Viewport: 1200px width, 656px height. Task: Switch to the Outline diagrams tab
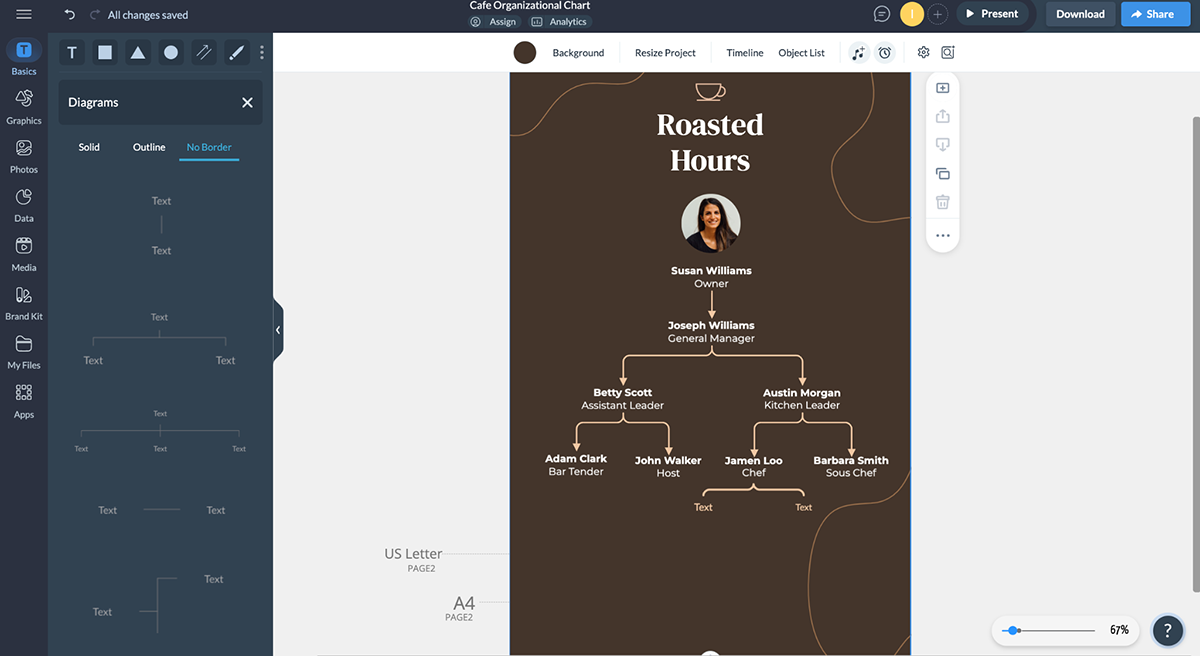click(149, 147)
